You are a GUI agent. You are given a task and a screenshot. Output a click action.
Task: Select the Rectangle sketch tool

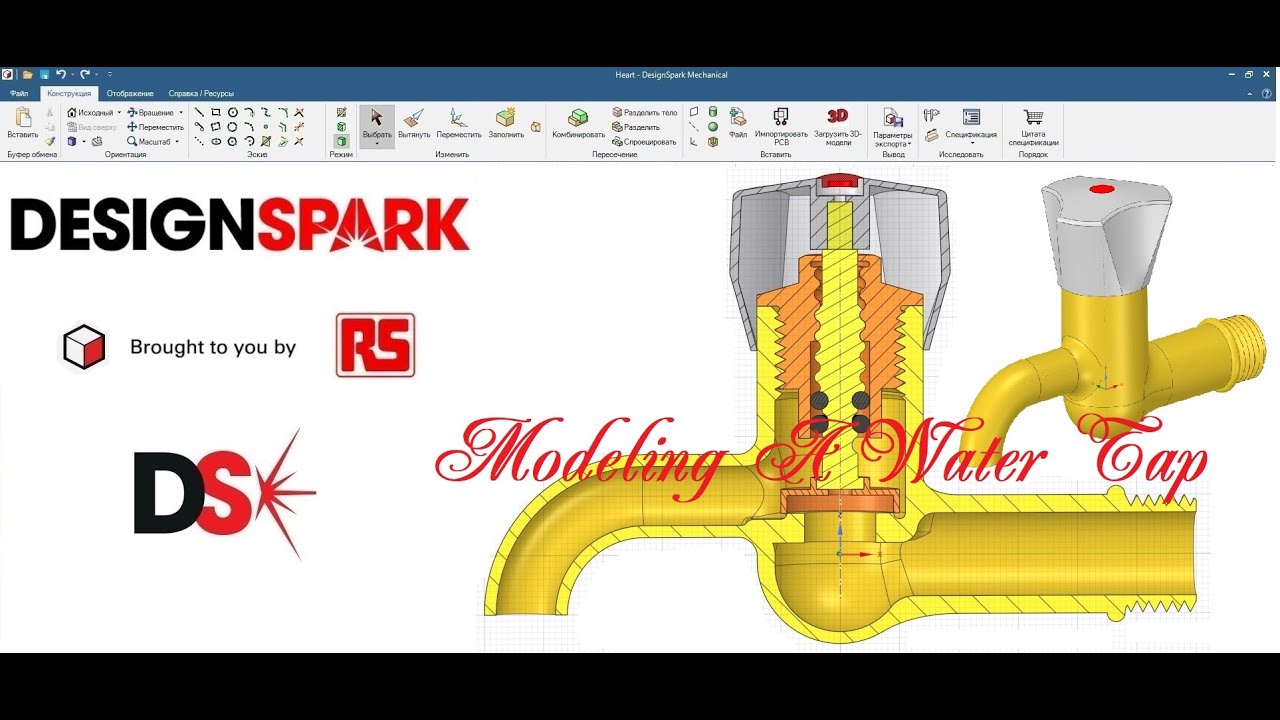216,113
